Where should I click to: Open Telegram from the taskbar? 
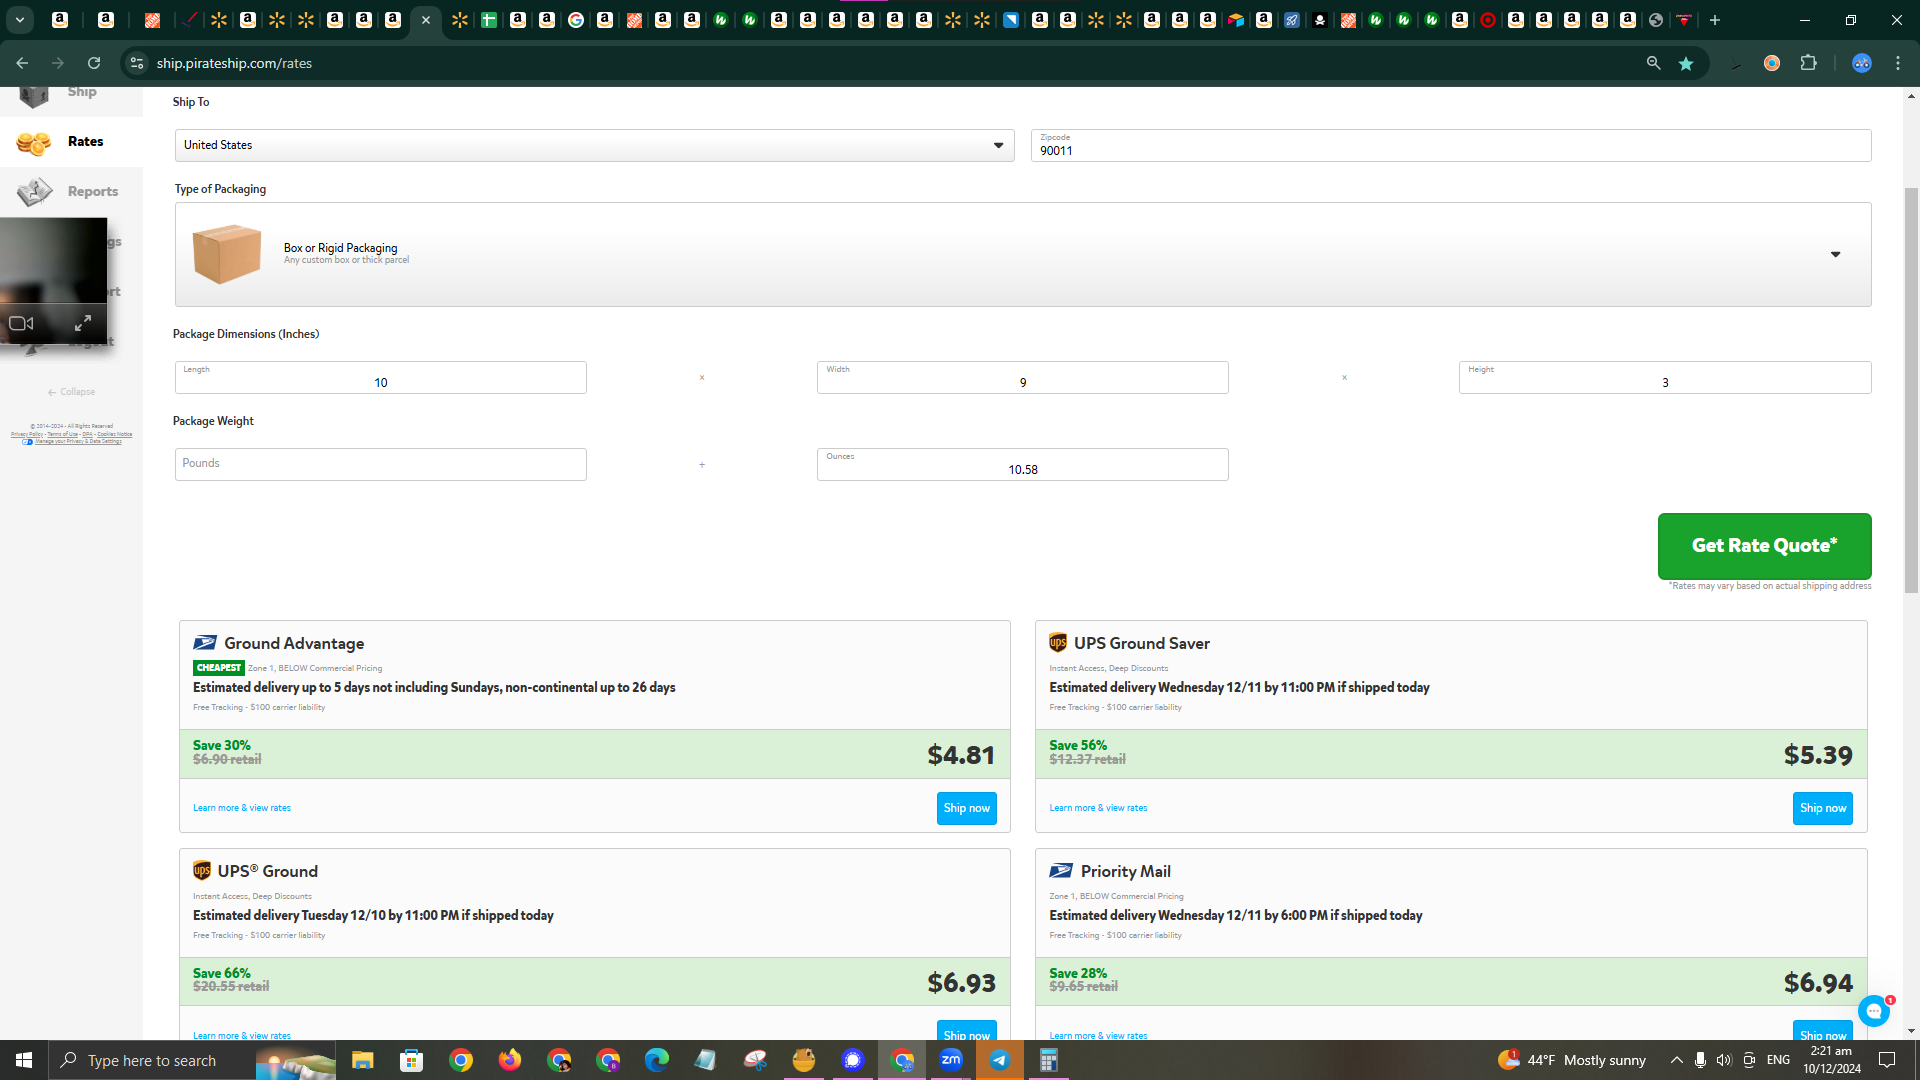(1000, 1060)
